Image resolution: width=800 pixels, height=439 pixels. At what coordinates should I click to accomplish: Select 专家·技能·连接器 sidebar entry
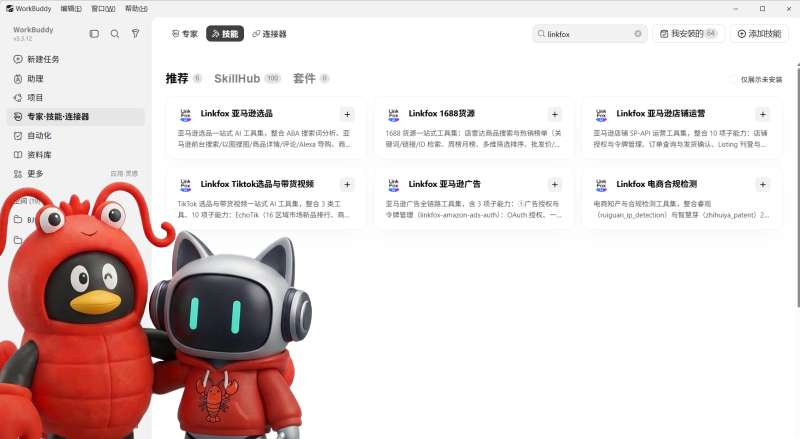(76, 116)
